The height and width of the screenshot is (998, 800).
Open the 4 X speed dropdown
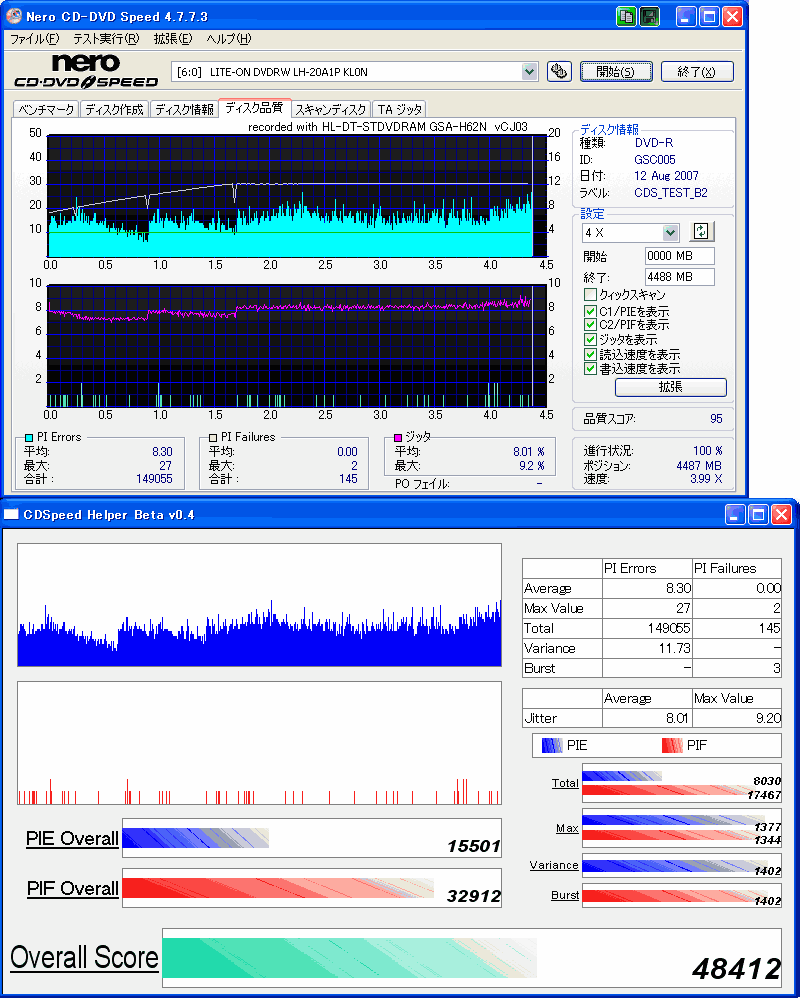(x=670, y=232)
